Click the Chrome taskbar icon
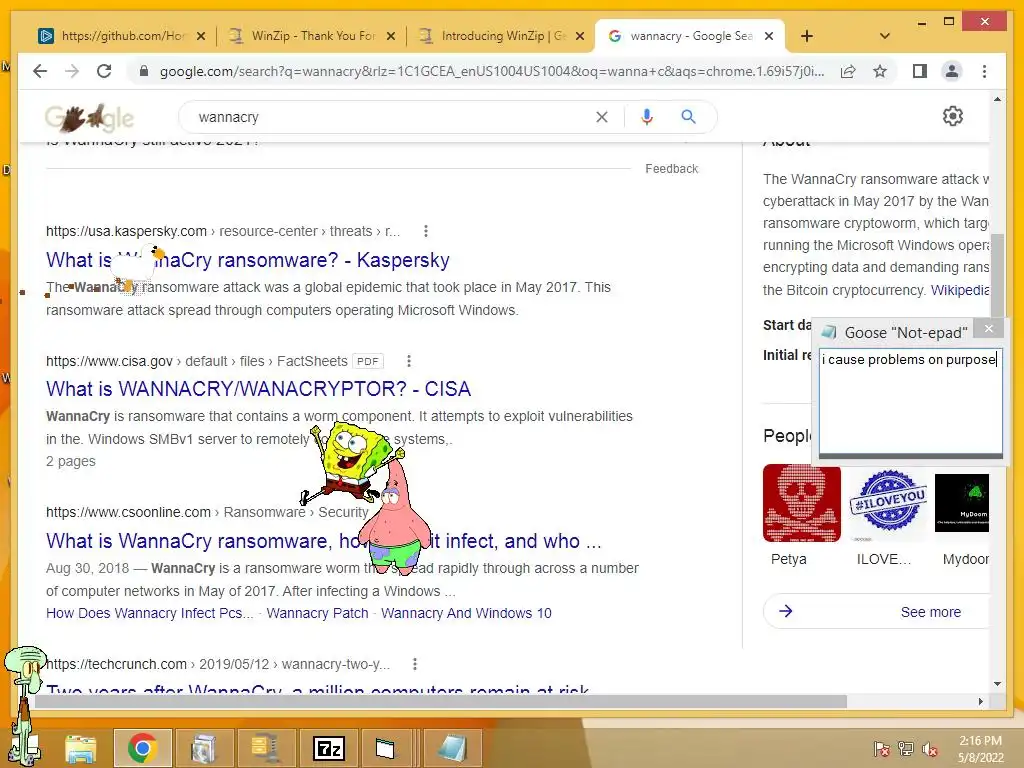Screen dimensions: 1024x768 point(143,748)
